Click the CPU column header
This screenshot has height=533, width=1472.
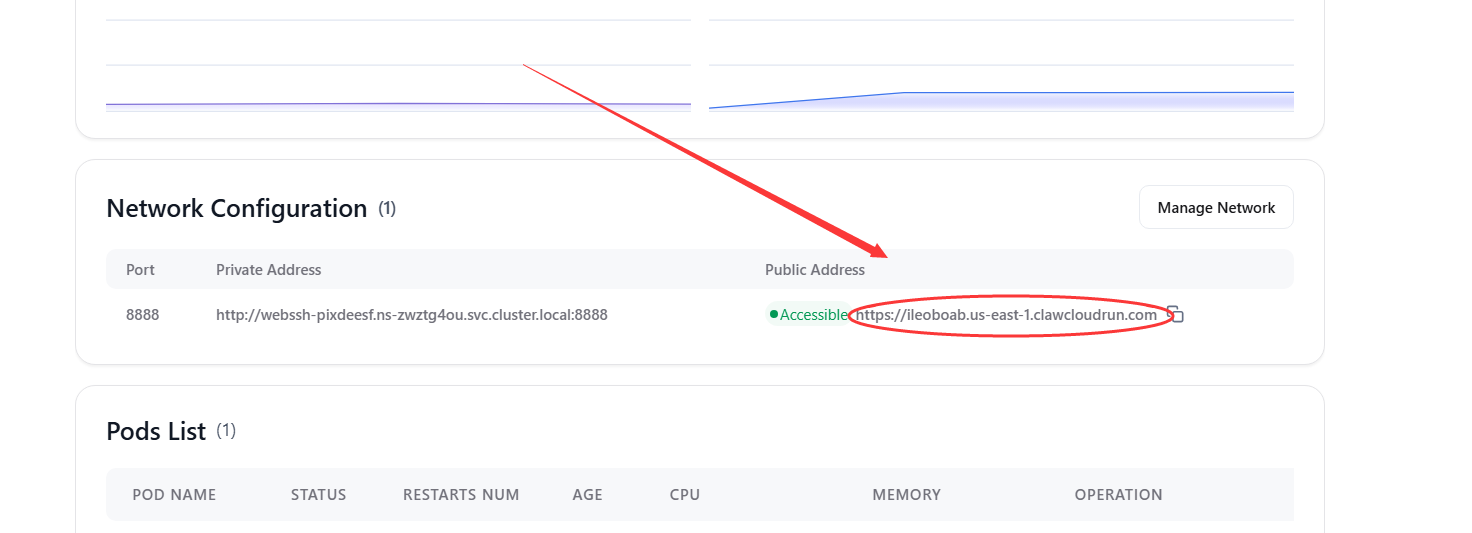[x=685, y=495]
